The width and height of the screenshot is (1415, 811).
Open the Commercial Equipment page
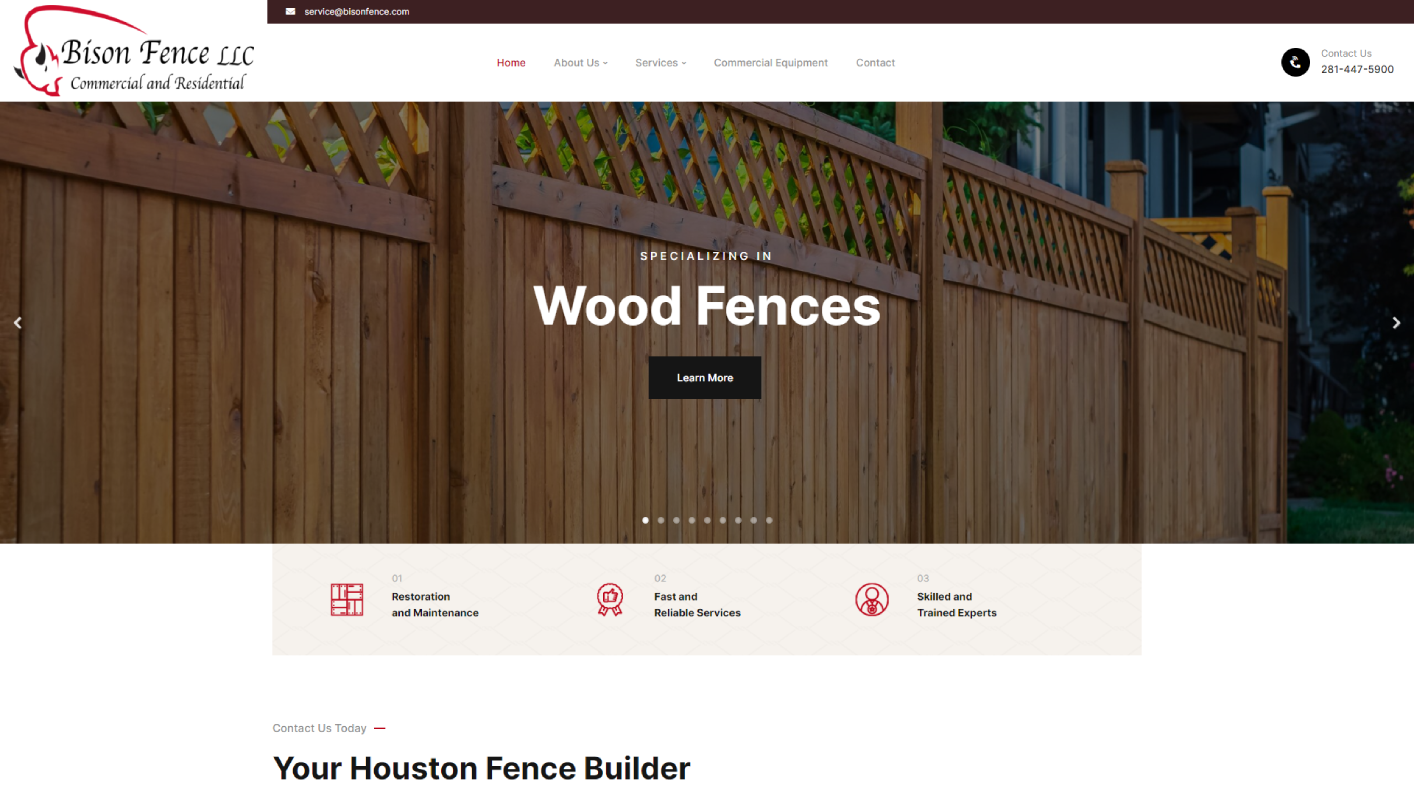[x=771, y=62]
